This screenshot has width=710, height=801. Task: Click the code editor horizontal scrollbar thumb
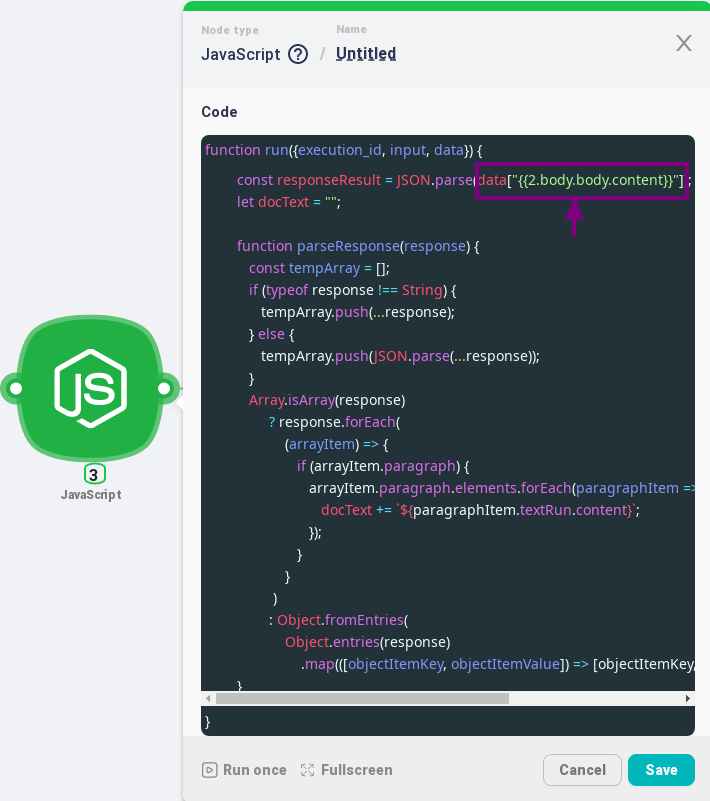click(x=362, y=698)
